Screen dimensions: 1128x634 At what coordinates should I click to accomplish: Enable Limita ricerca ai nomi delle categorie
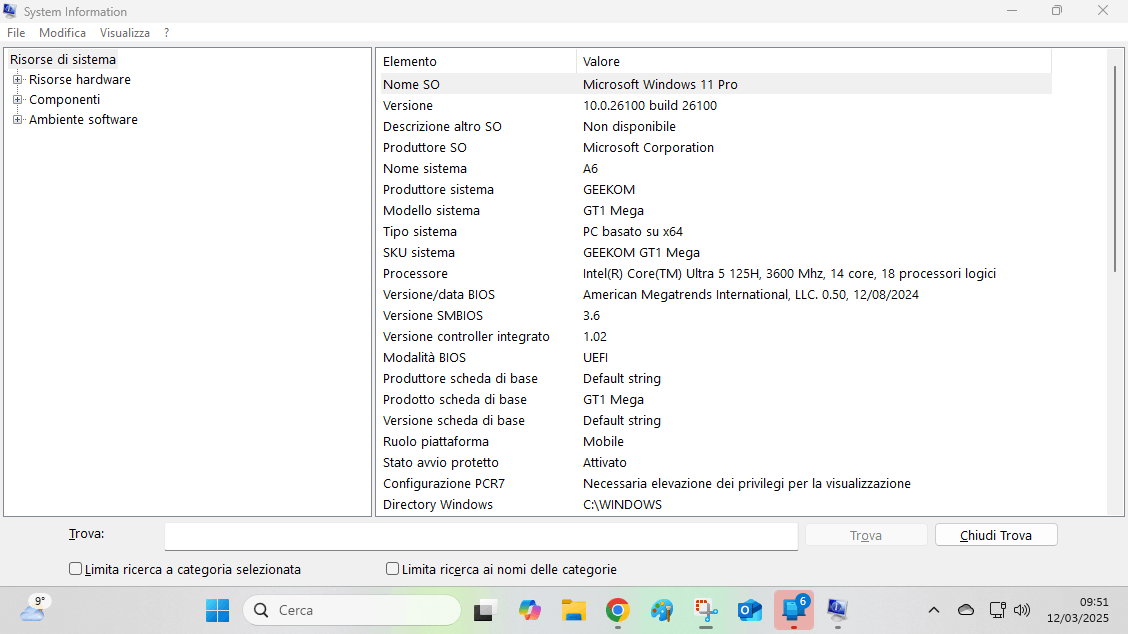pos(392,569)
